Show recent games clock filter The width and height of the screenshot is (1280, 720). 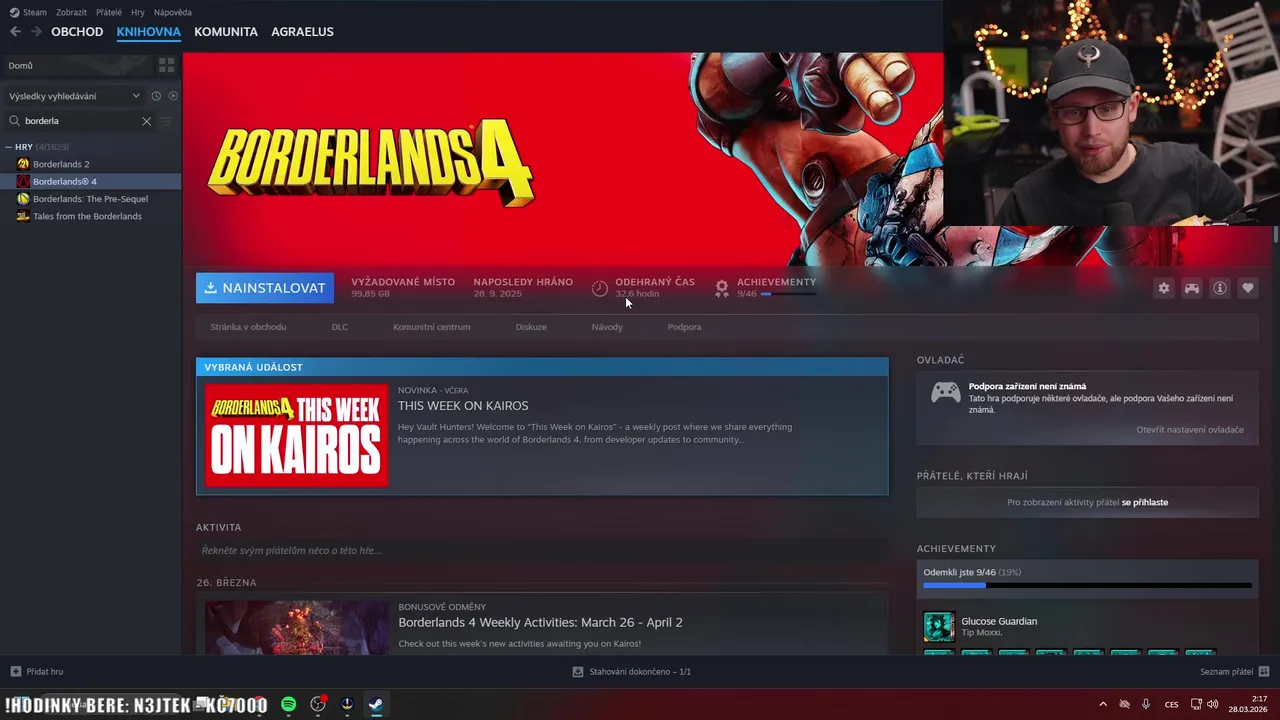[156, 96]
